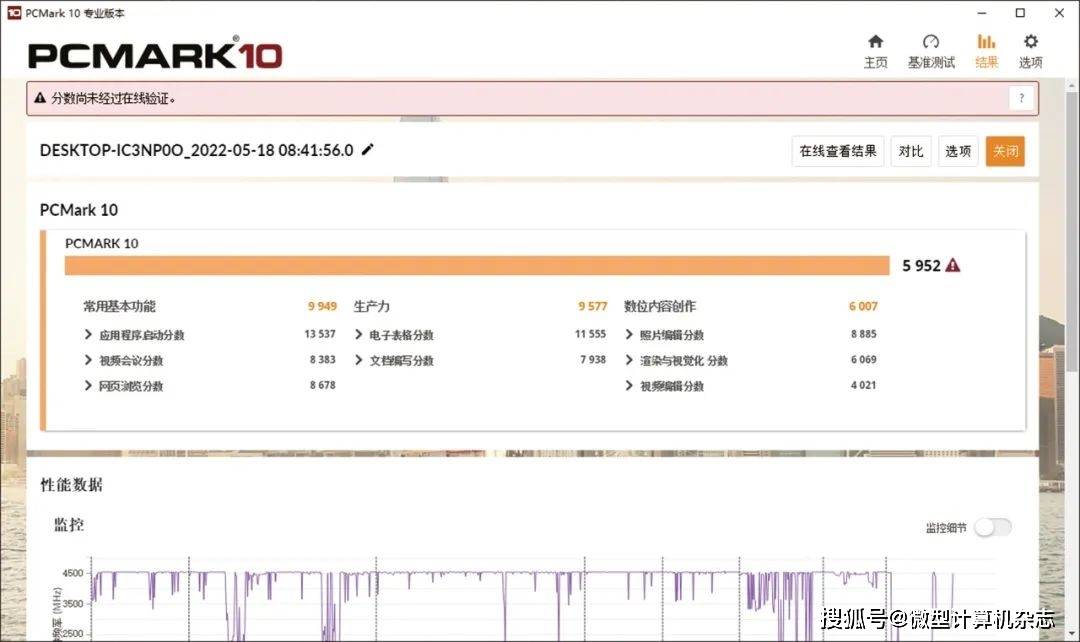Viewport: 1080px width, 642px height.
Task: Click the 生产力 score 9 577
Action: 592,306
